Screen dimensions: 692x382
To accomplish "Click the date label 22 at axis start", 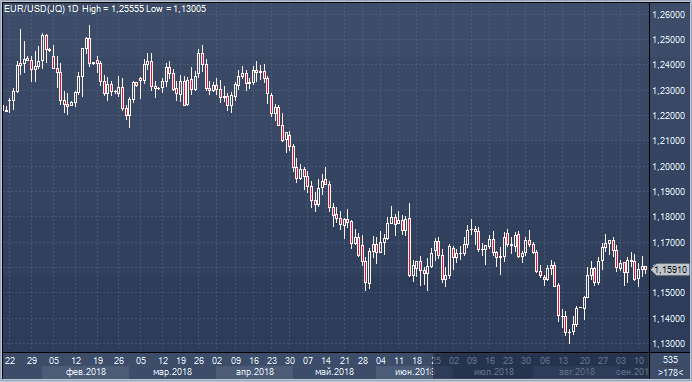I will (x=10, y=360).
